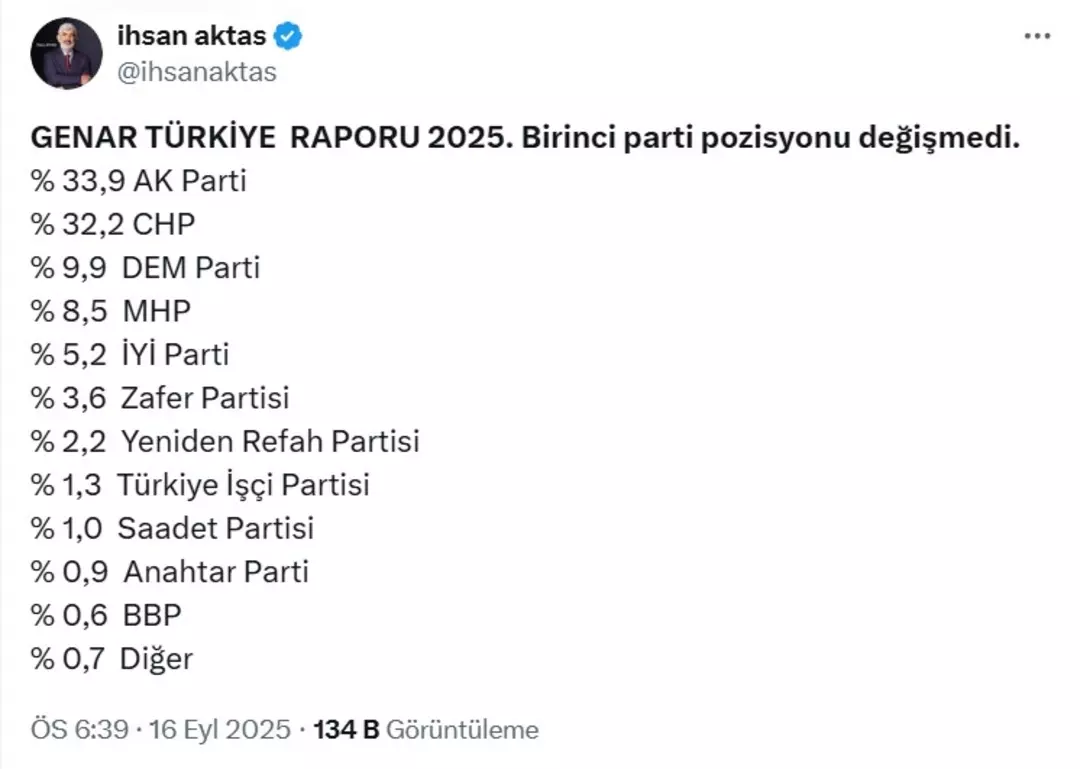The image size is (1080, 769).
Task: Click the % 9,9 DEM Parti line
Action: click(145, 268)
